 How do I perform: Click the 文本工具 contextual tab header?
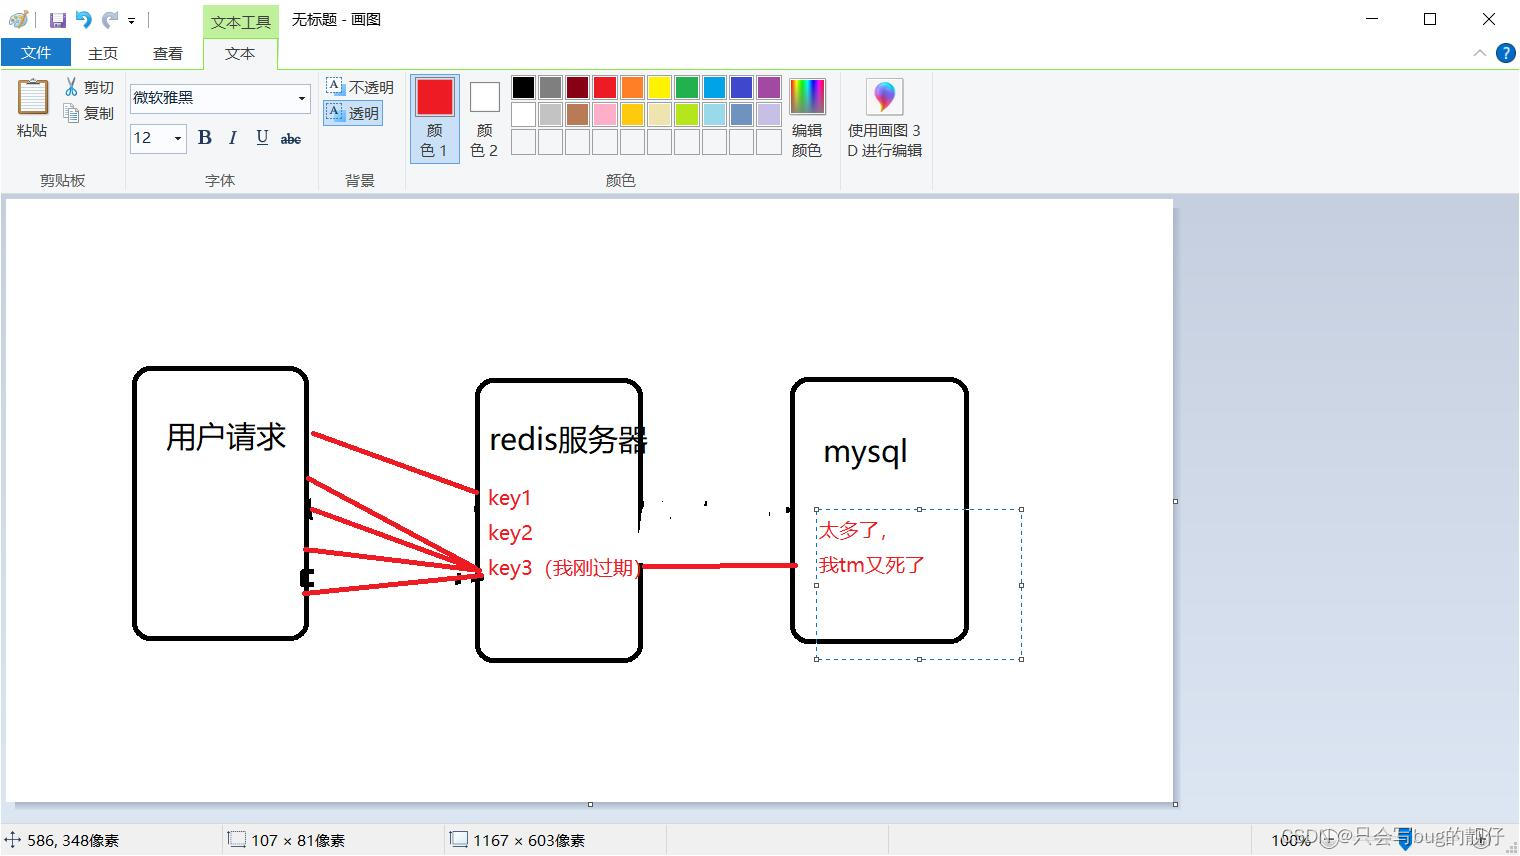pyautogui.click(x=240, y=22)
